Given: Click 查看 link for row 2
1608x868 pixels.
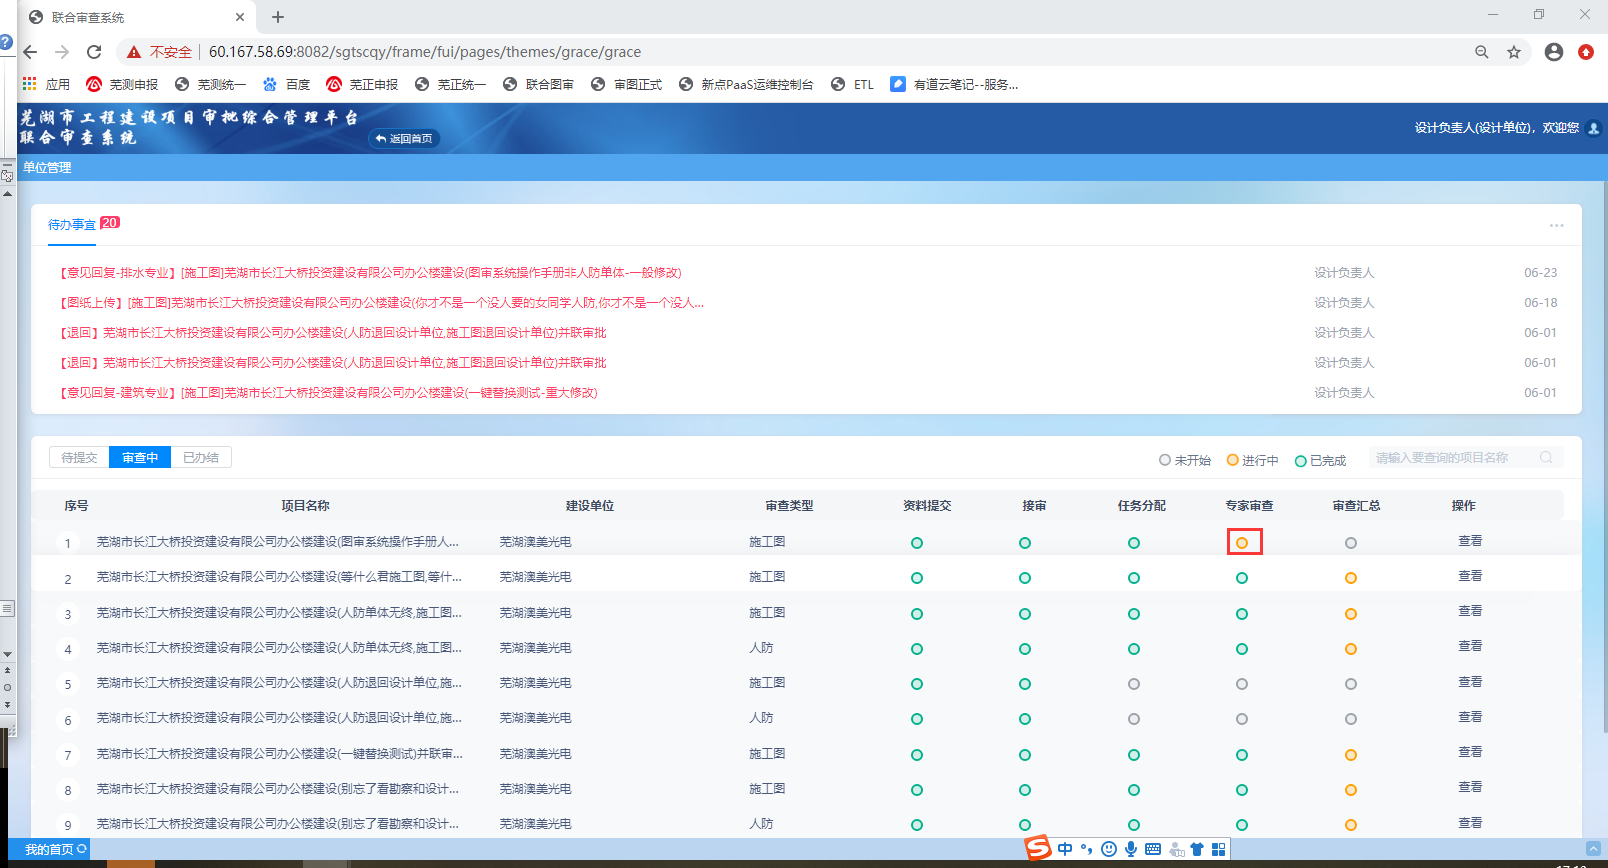Looking at the screenshot, I should (1470, 576).
